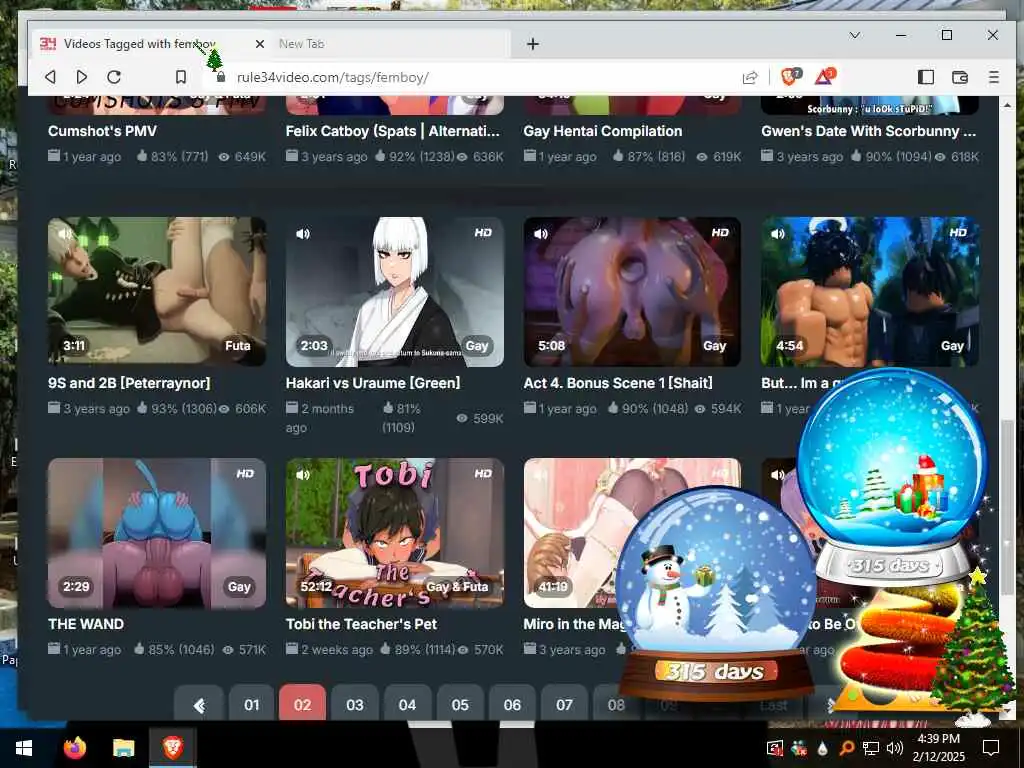Open a new tab with the plus button
This screenshot has width=1024, height=768.
click(532, 44)
